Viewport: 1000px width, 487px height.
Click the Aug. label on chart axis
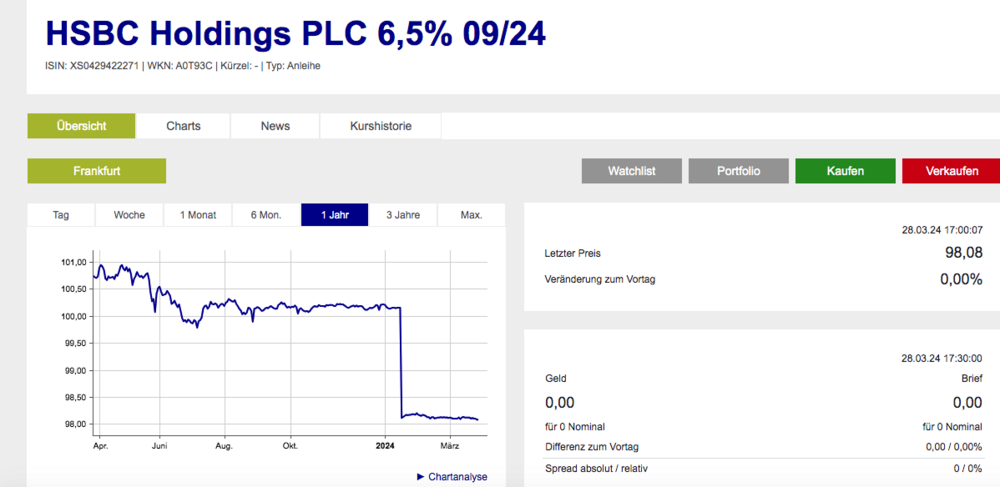pos(224,445)
